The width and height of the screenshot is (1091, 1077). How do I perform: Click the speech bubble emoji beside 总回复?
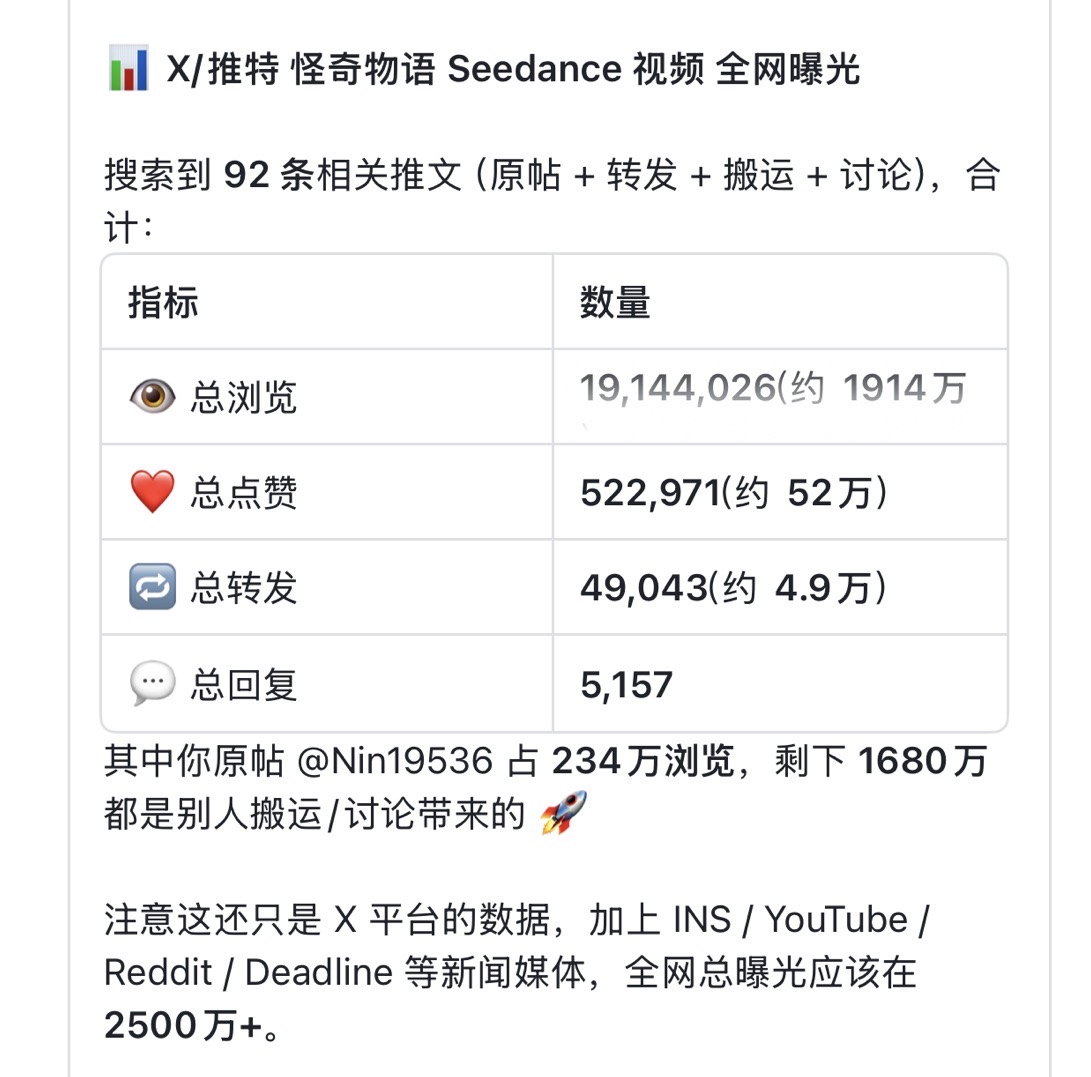152,684
